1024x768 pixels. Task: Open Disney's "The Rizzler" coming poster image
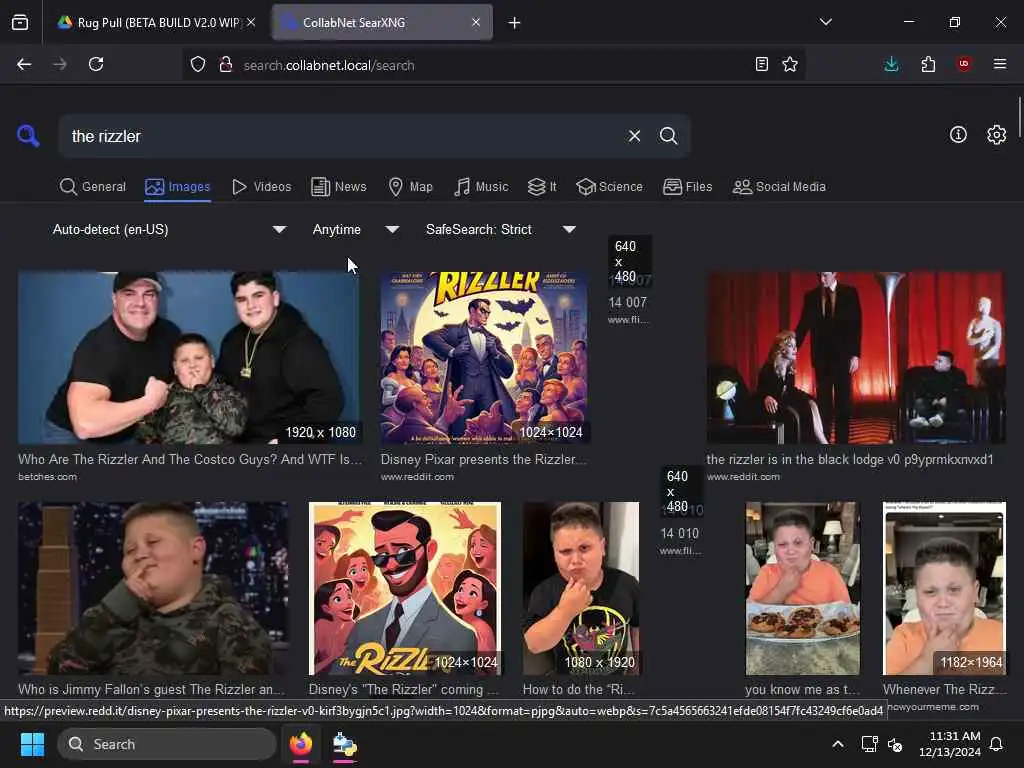coord(405,588)
